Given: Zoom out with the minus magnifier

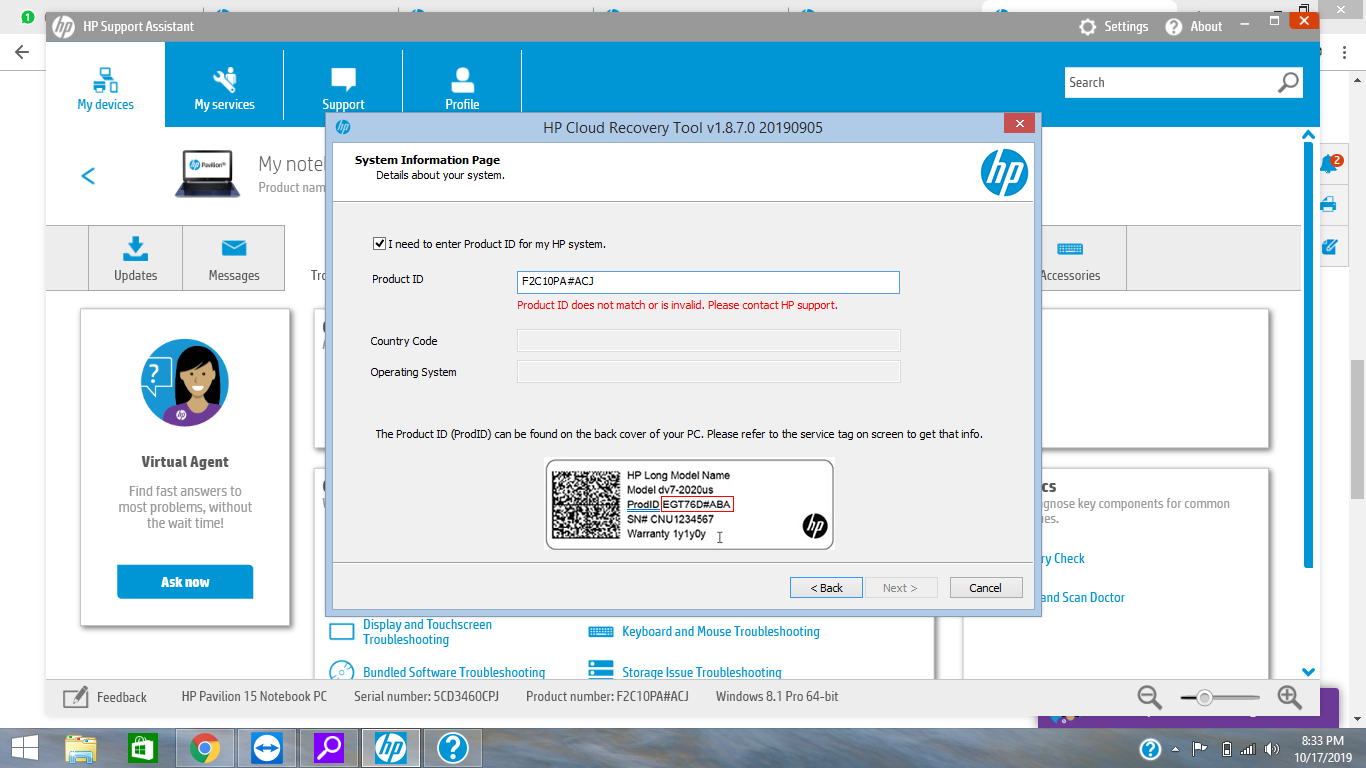Looking at the screenshot, I should pyautogui.click(x=1150, y=697).
